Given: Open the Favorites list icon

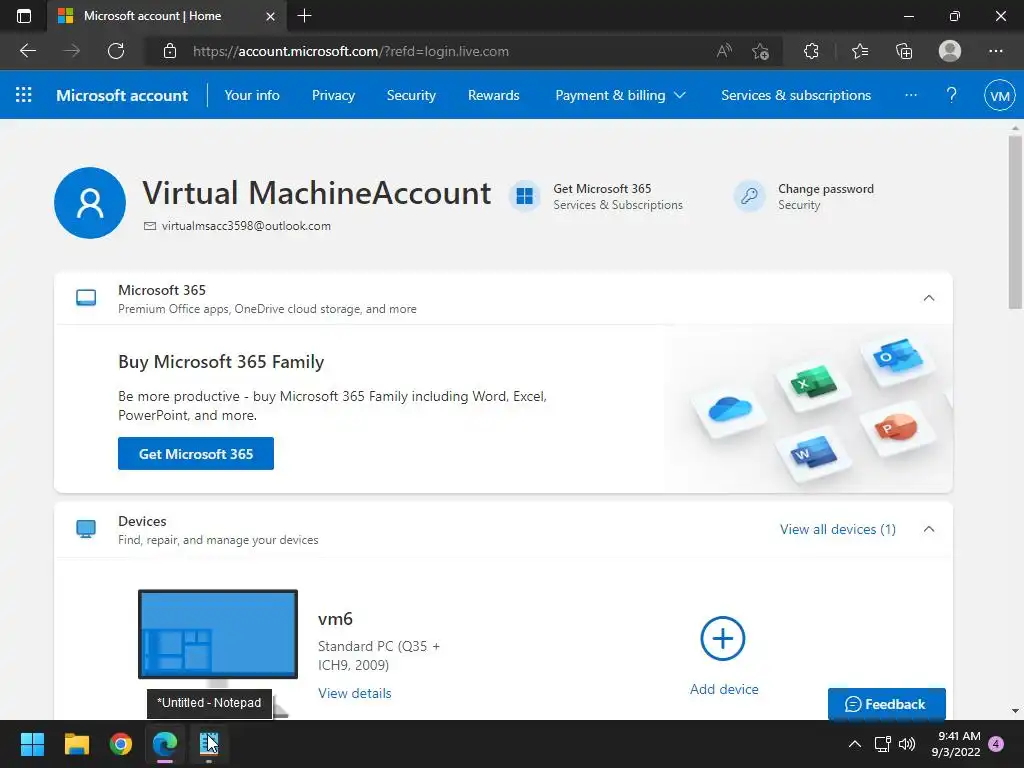Looking at the screenshot, I should tap(860, 51).
